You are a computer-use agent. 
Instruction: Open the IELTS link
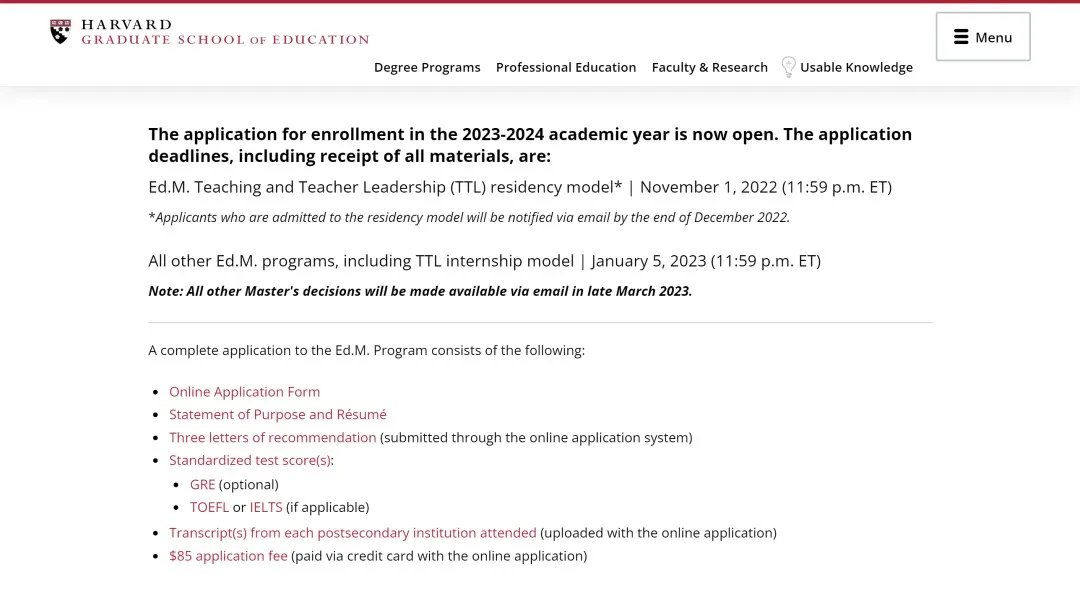tap(266, 507)
